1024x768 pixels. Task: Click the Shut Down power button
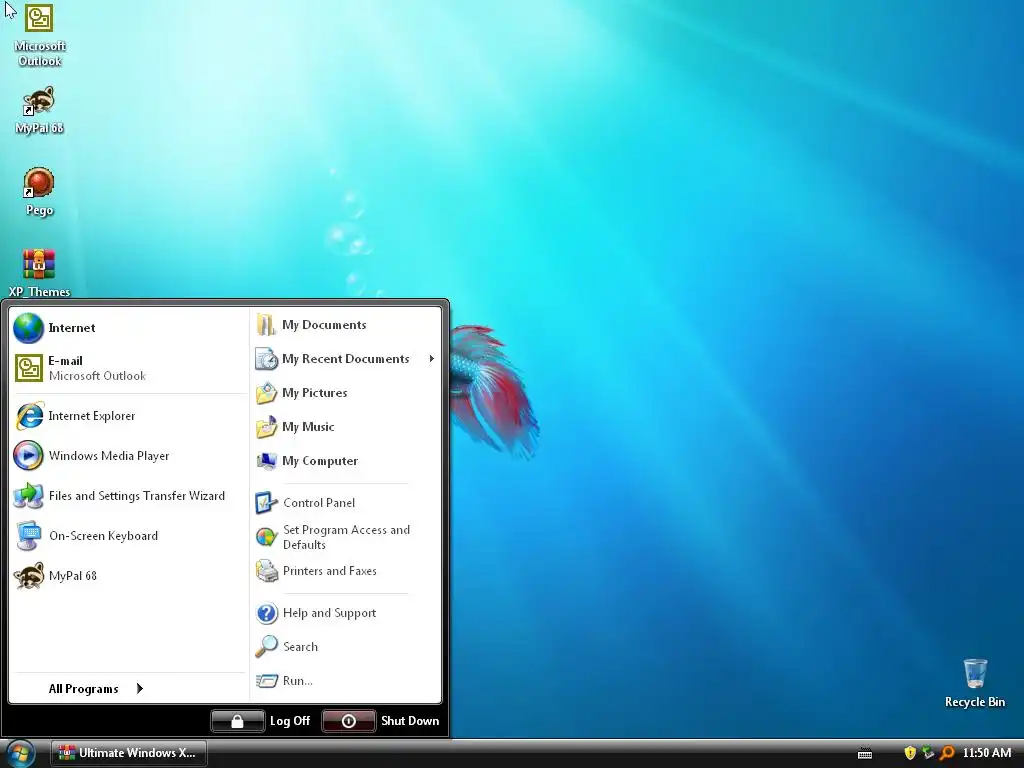(349, 721)
